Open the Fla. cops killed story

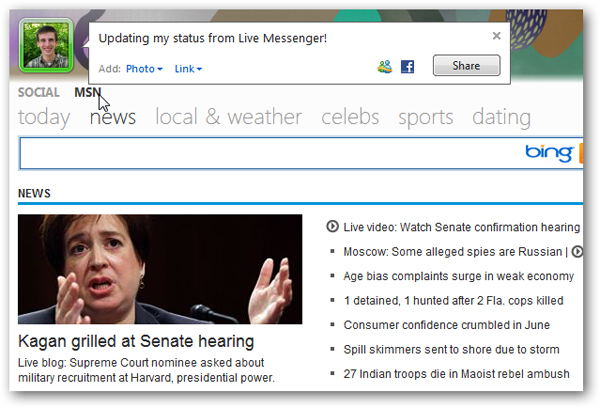click(453, 301)
